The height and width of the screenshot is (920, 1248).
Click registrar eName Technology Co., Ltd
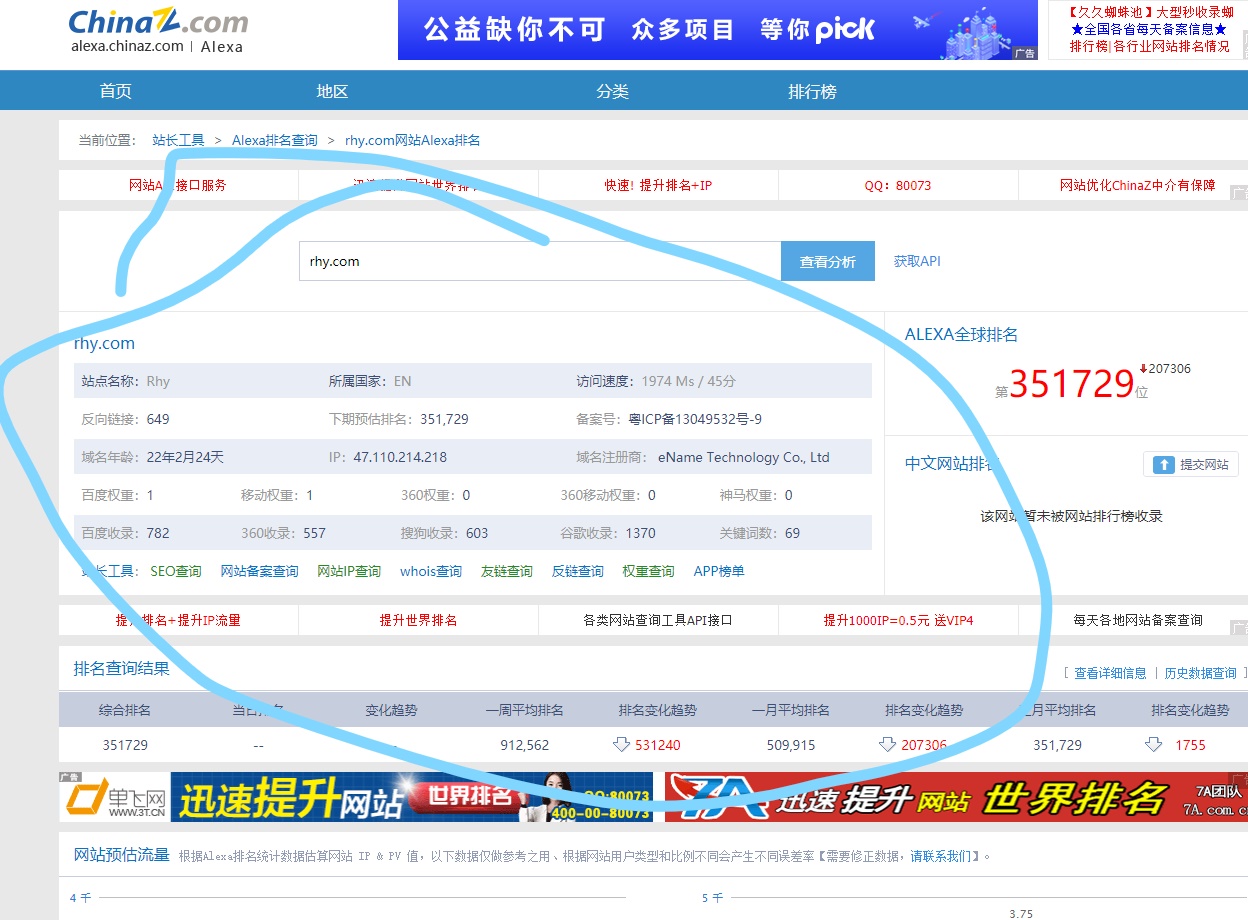pyautogui.click(x=744, y=457)
